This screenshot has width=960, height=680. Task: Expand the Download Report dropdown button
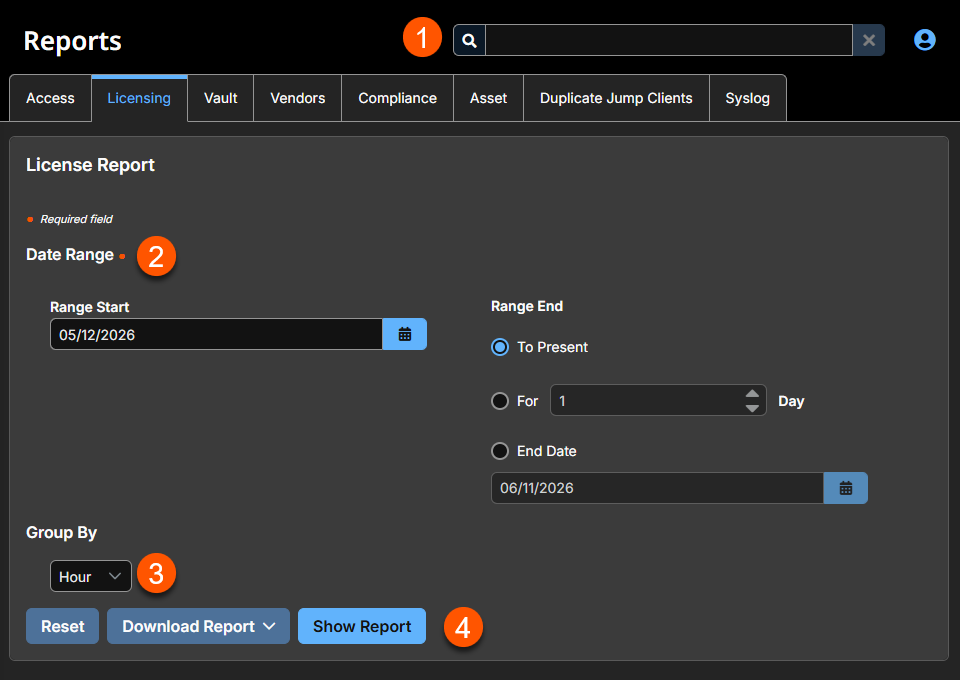198,626
